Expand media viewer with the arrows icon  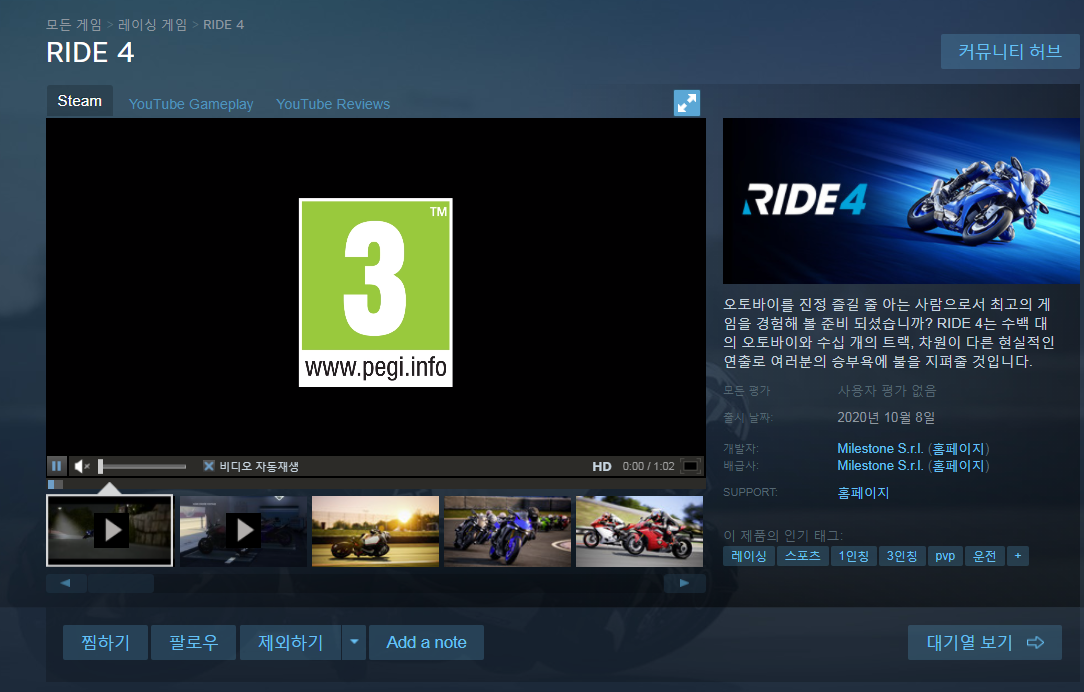click(x=686, y=103)
